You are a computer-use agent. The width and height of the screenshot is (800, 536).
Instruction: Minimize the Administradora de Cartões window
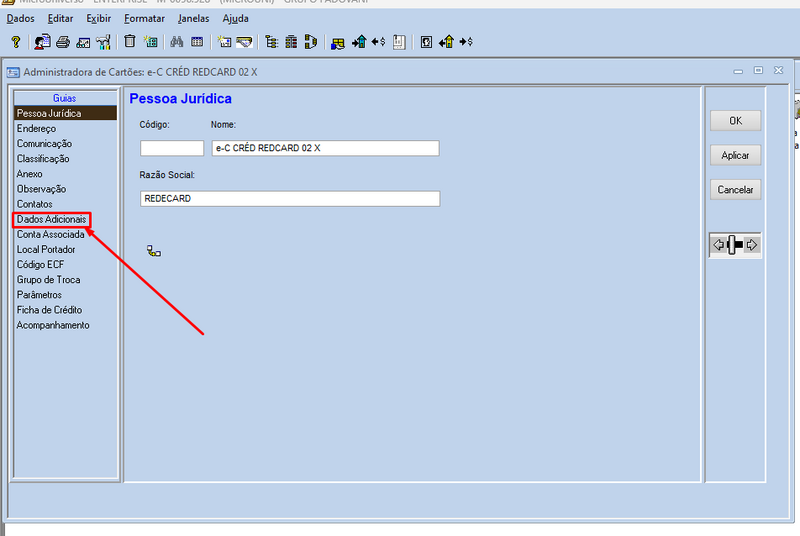coord(738,71)
